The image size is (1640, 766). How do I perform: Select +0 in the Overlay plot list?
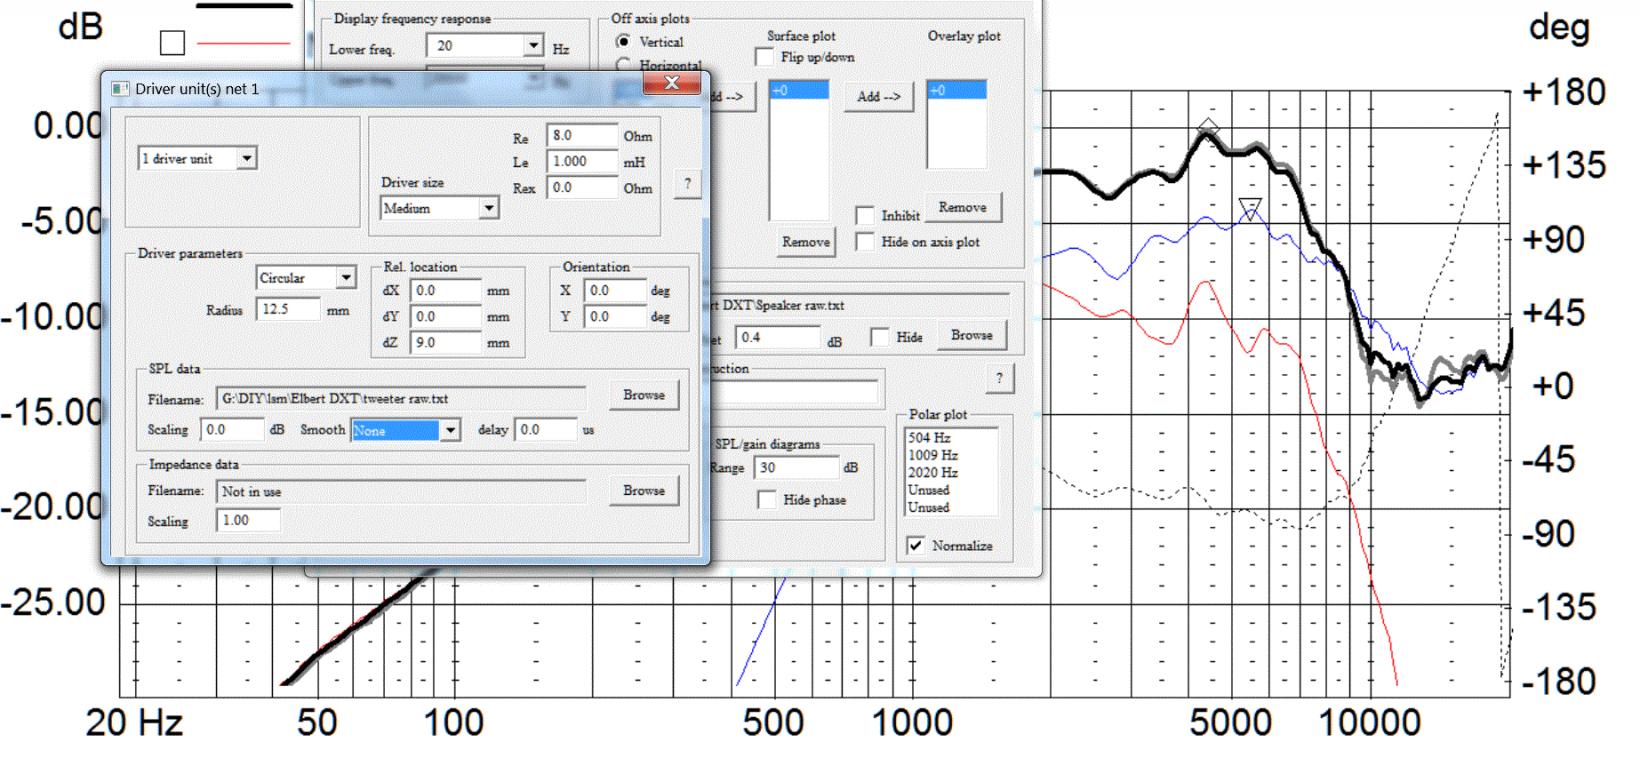coord(957,90)
